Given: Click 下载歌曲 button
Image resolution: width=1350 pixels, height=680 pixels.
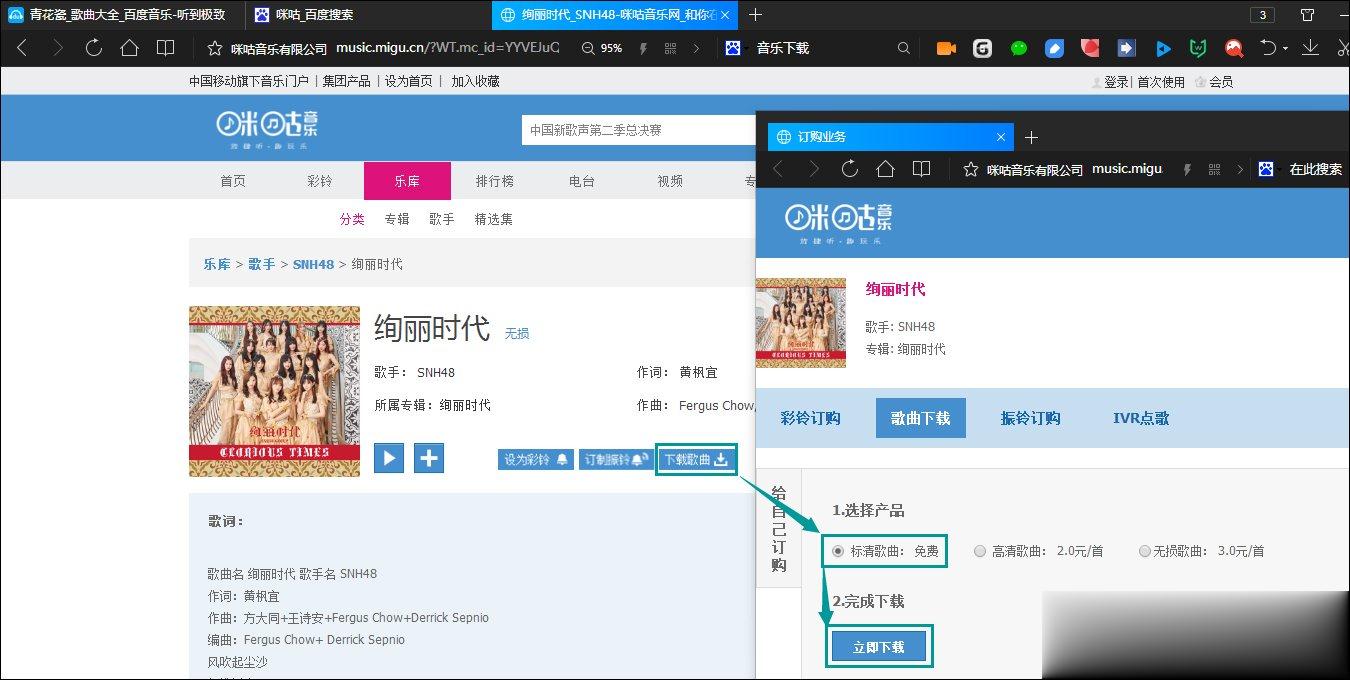Looking at the screenshot, I should (696, 460).
